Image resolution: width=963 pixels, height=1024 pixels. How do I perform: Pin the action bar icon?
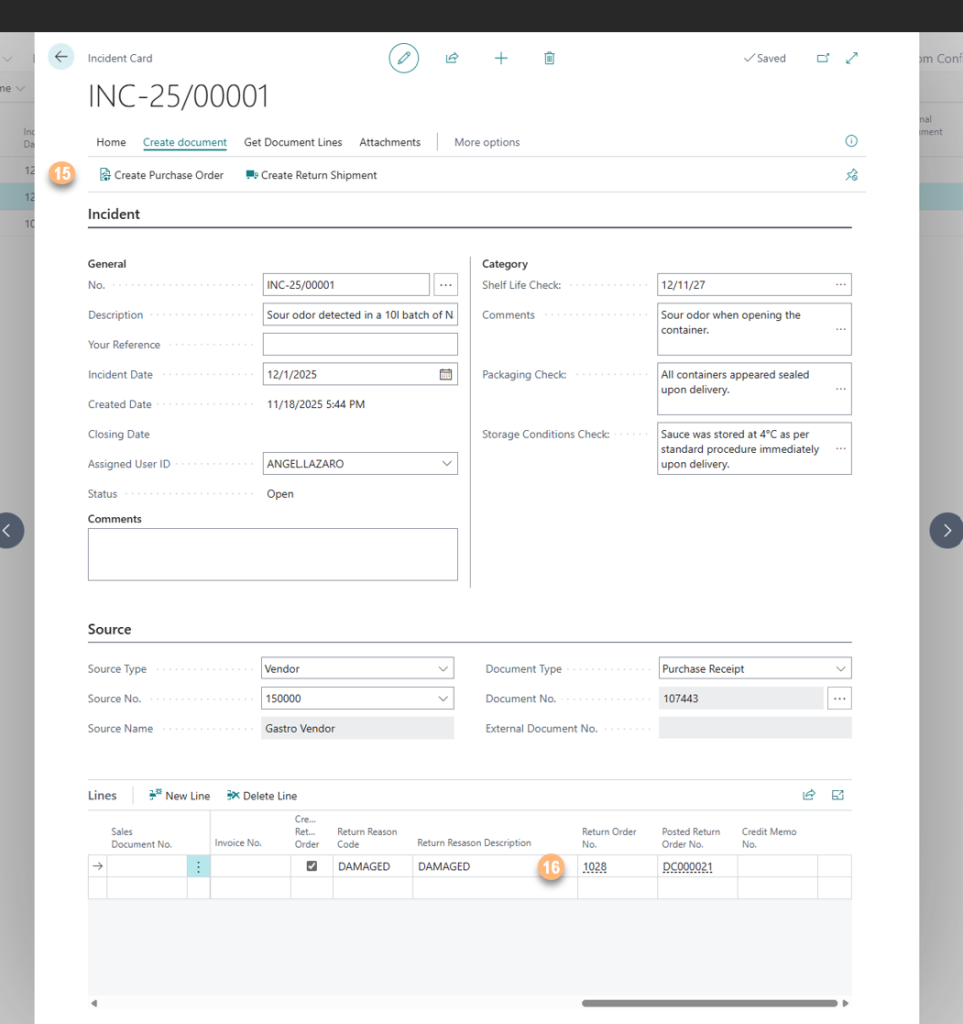tap(851, 175)
